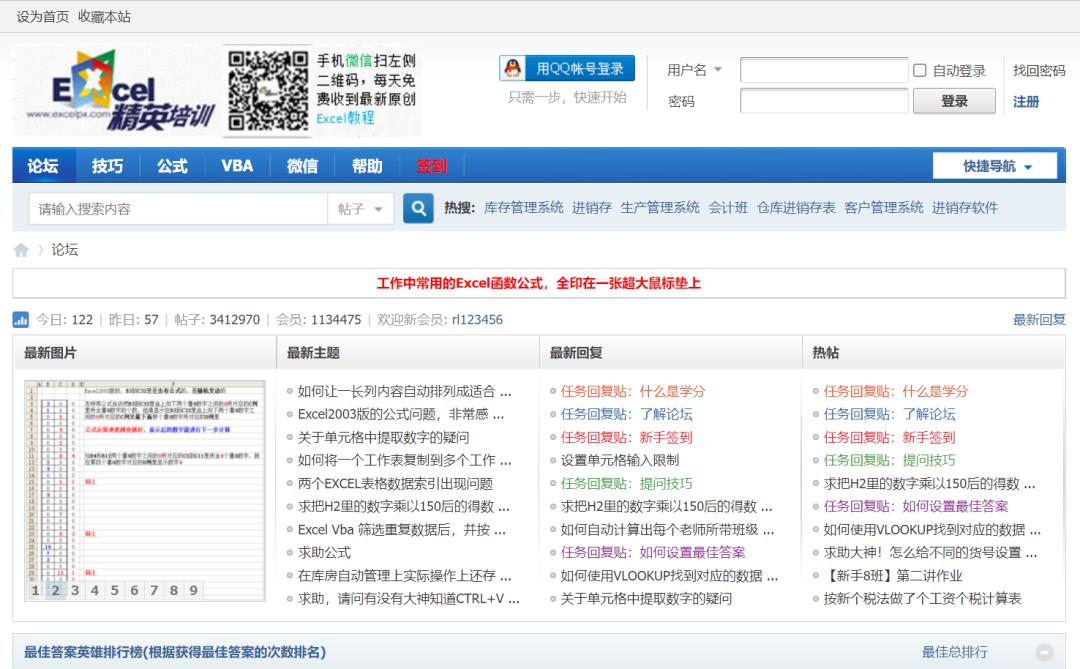Click the blue search magnifier icon
The width and height of the screenshot is (1080, 669).
pyautogui.click(x=417, y=208)
